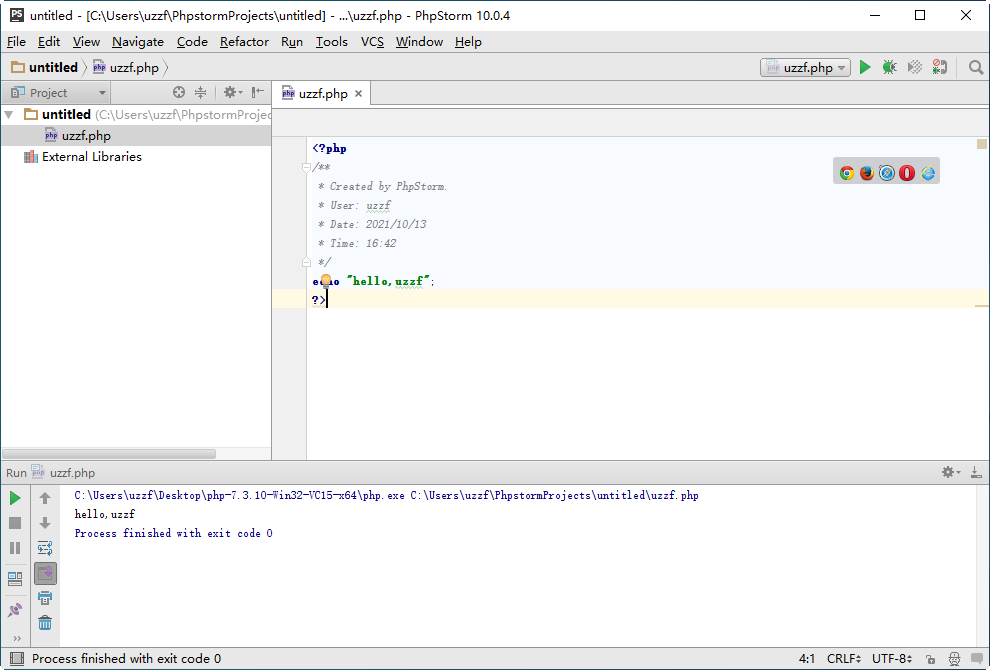The height and width of the screenshot is (670, 990).
Task: Click the up arrow in Run console
Action: pyautogui.click(x=45, y=498)
